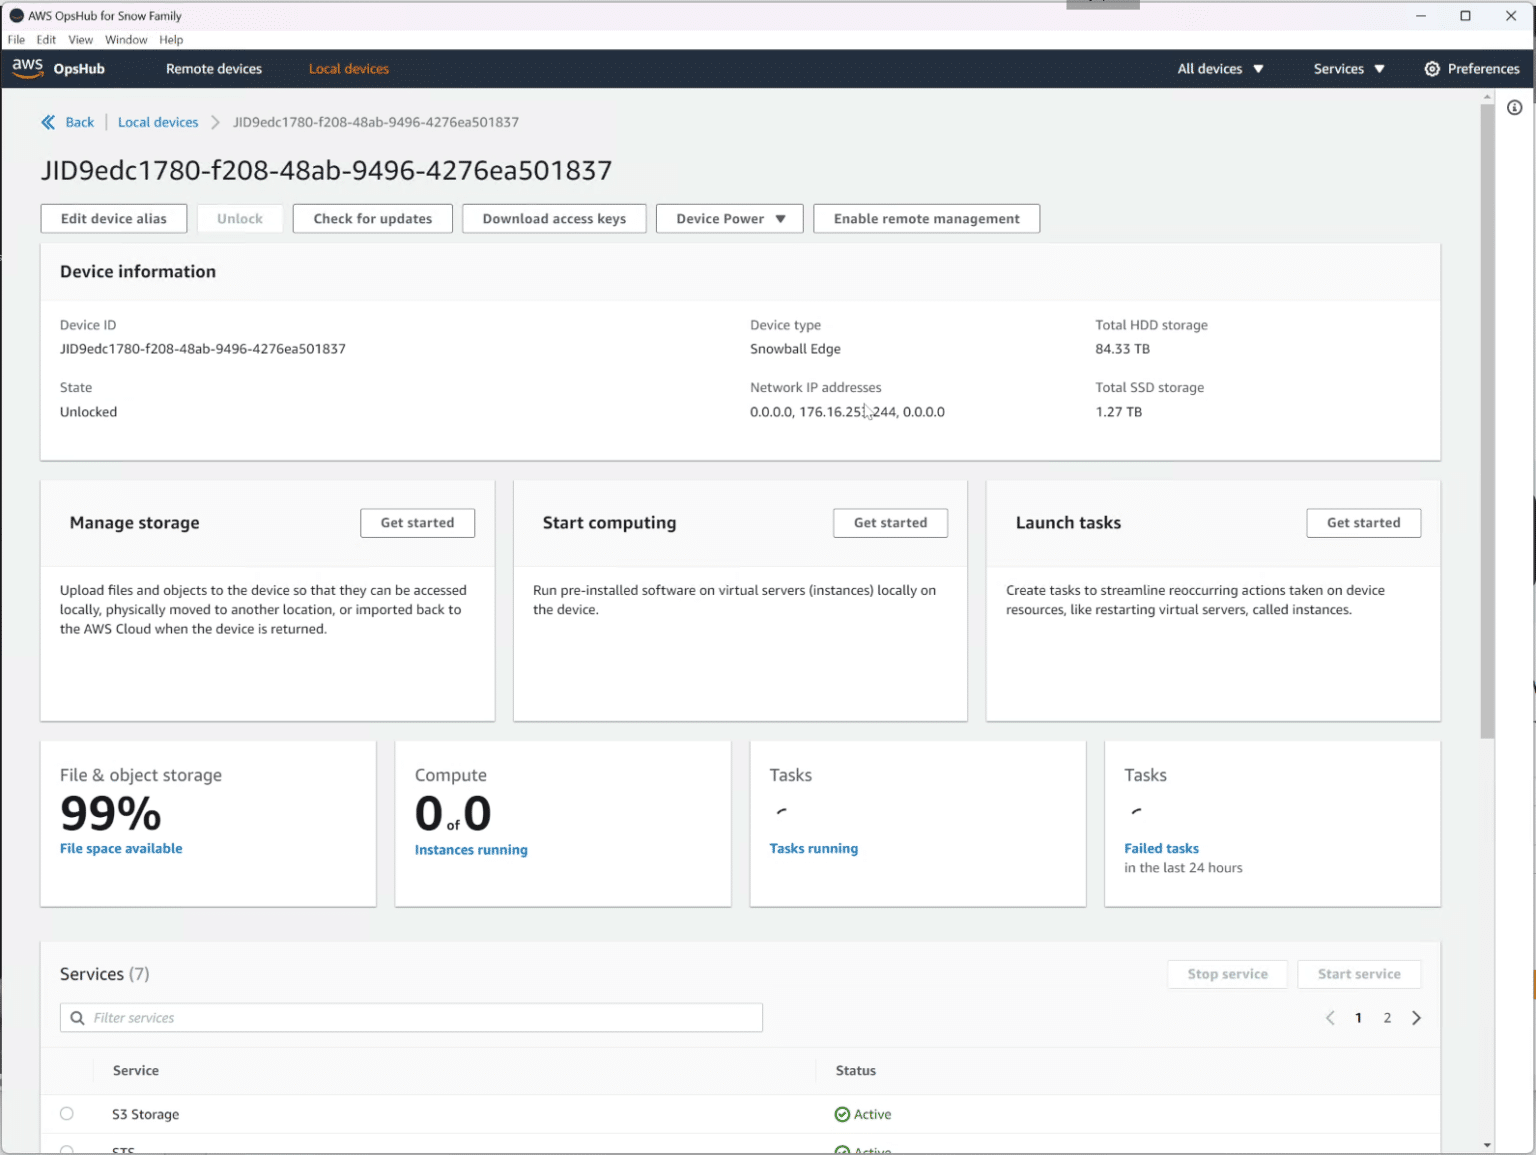This screenshot has height=1155, width=1536.
Task: Click the Stop service button
Action: tap(1227, 974)
